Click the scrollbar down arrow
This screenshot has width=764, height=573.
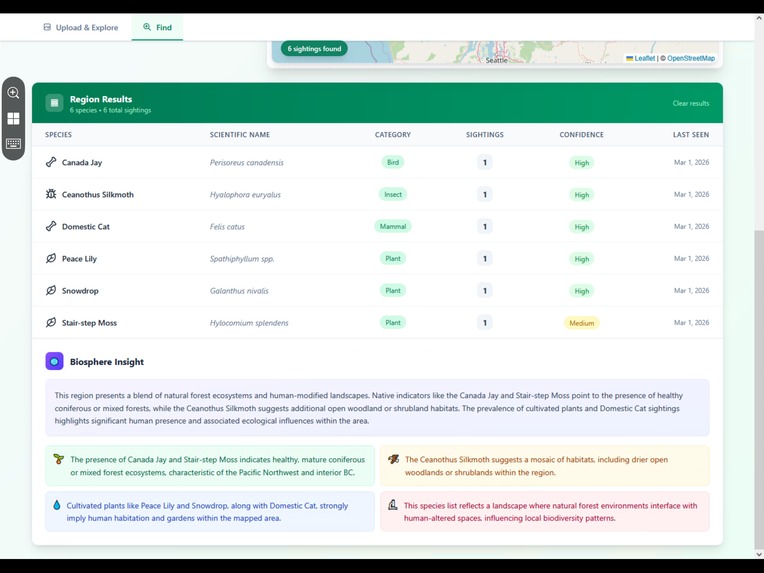(x=759, y=554)
